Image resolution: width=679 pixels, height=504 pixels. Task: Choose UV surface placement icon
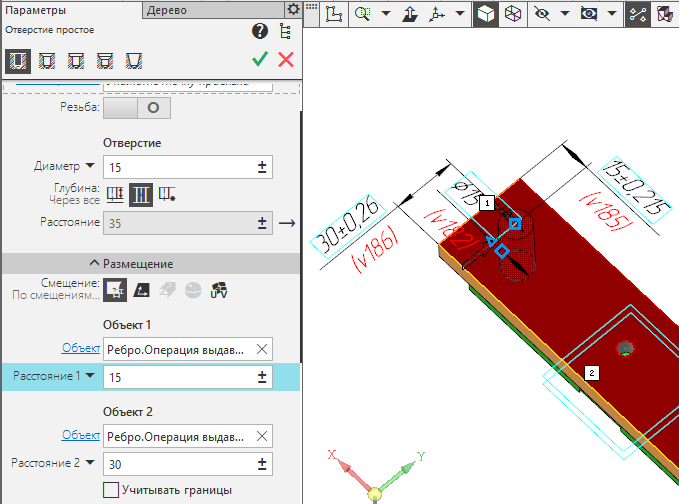(219, 290)
